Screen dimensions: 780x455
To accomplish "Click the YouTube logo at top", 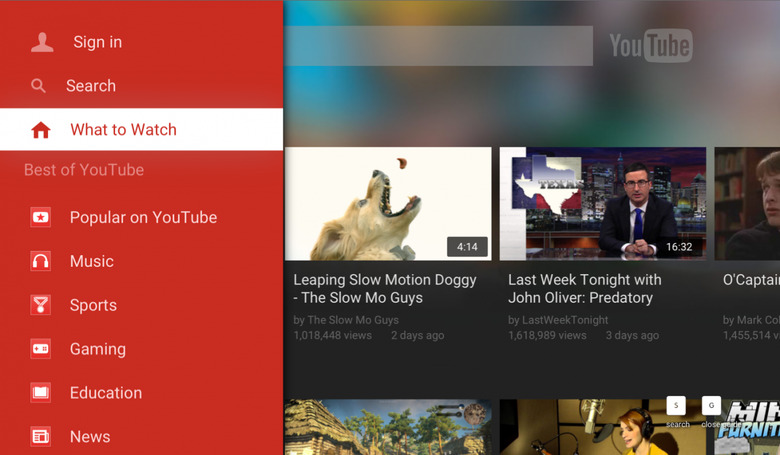I will pos(651,45).
